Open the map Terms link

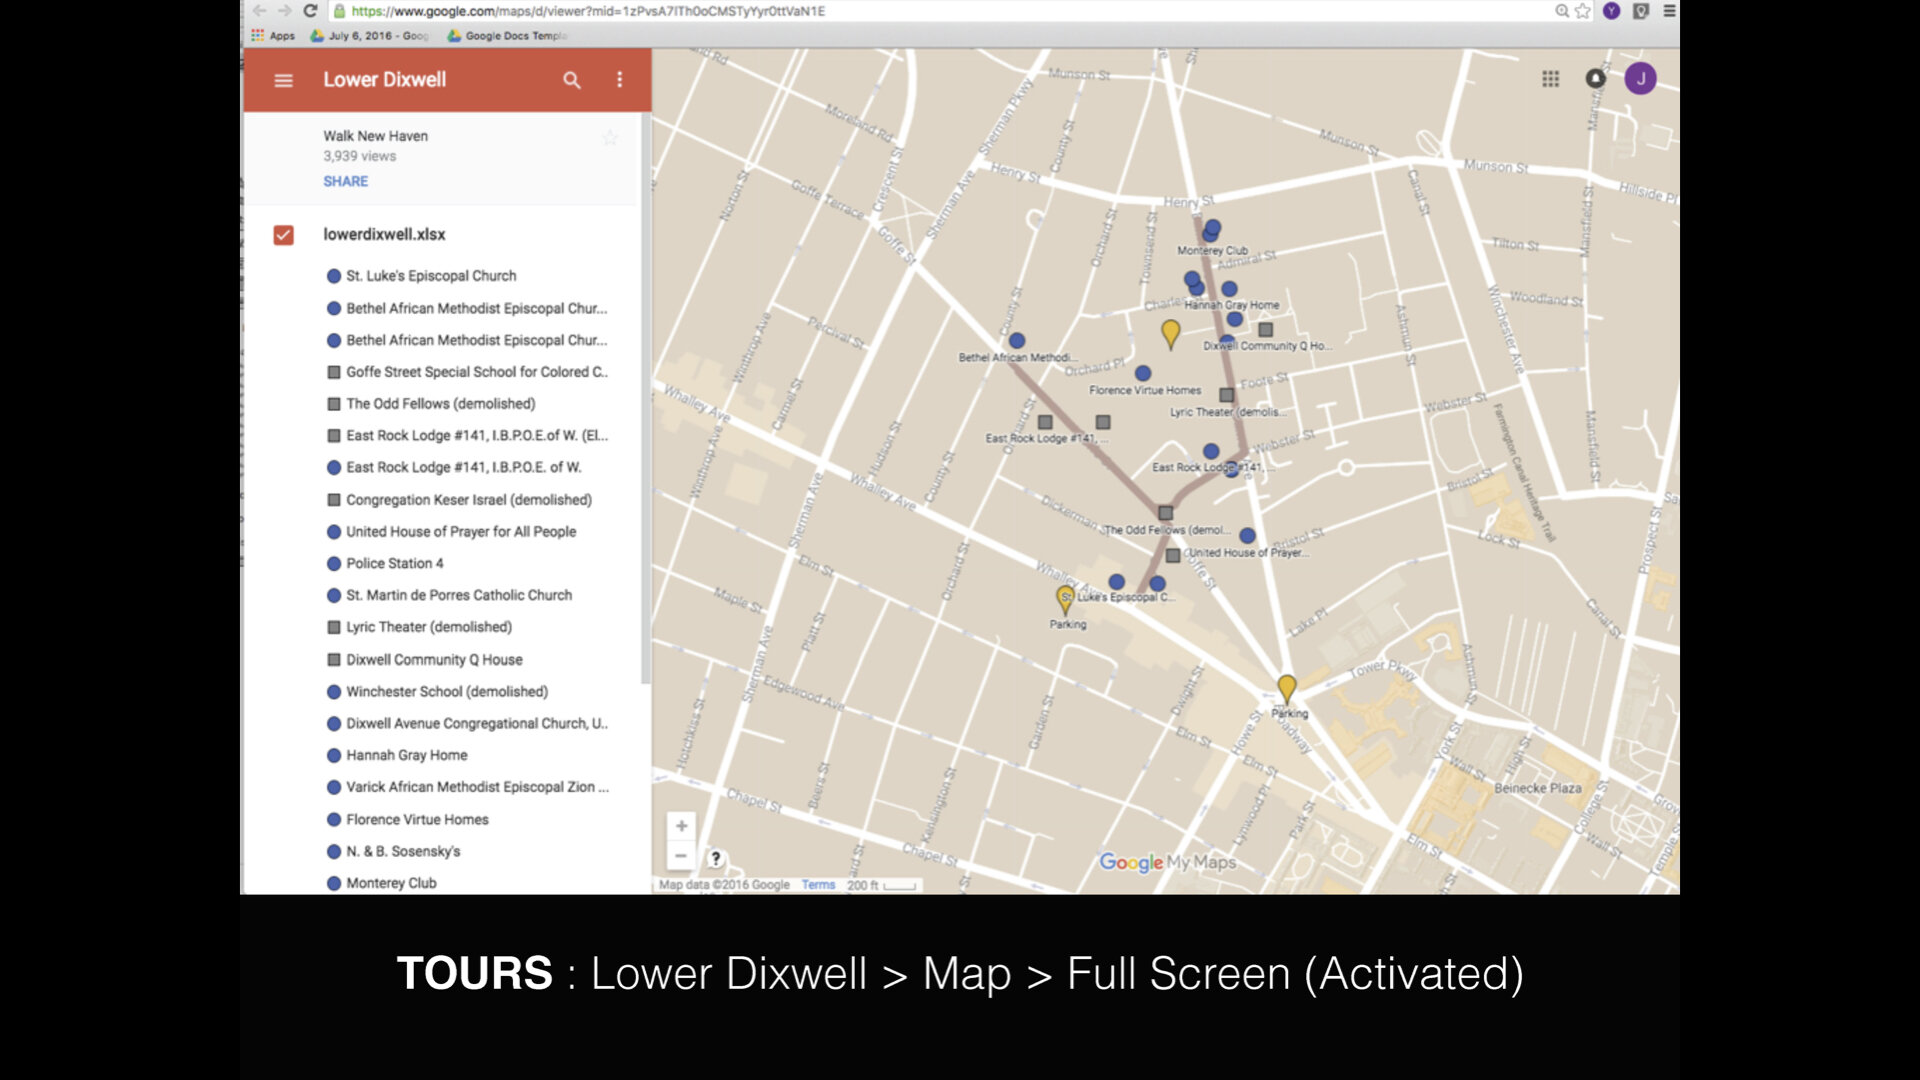(x=818, y=885)
